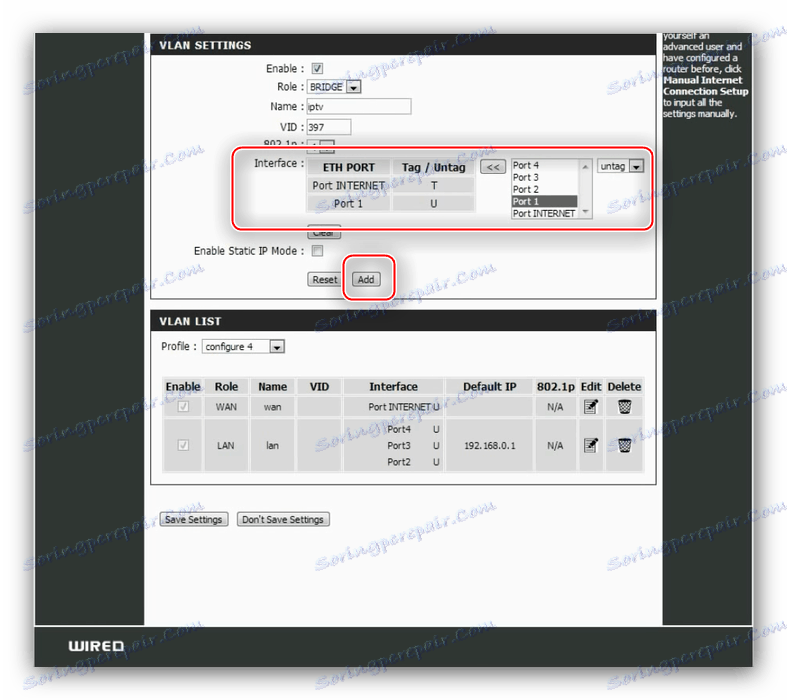Click the << move port button
The width and height of the screenshot is (787, 700).
click(x=493, y=167)
